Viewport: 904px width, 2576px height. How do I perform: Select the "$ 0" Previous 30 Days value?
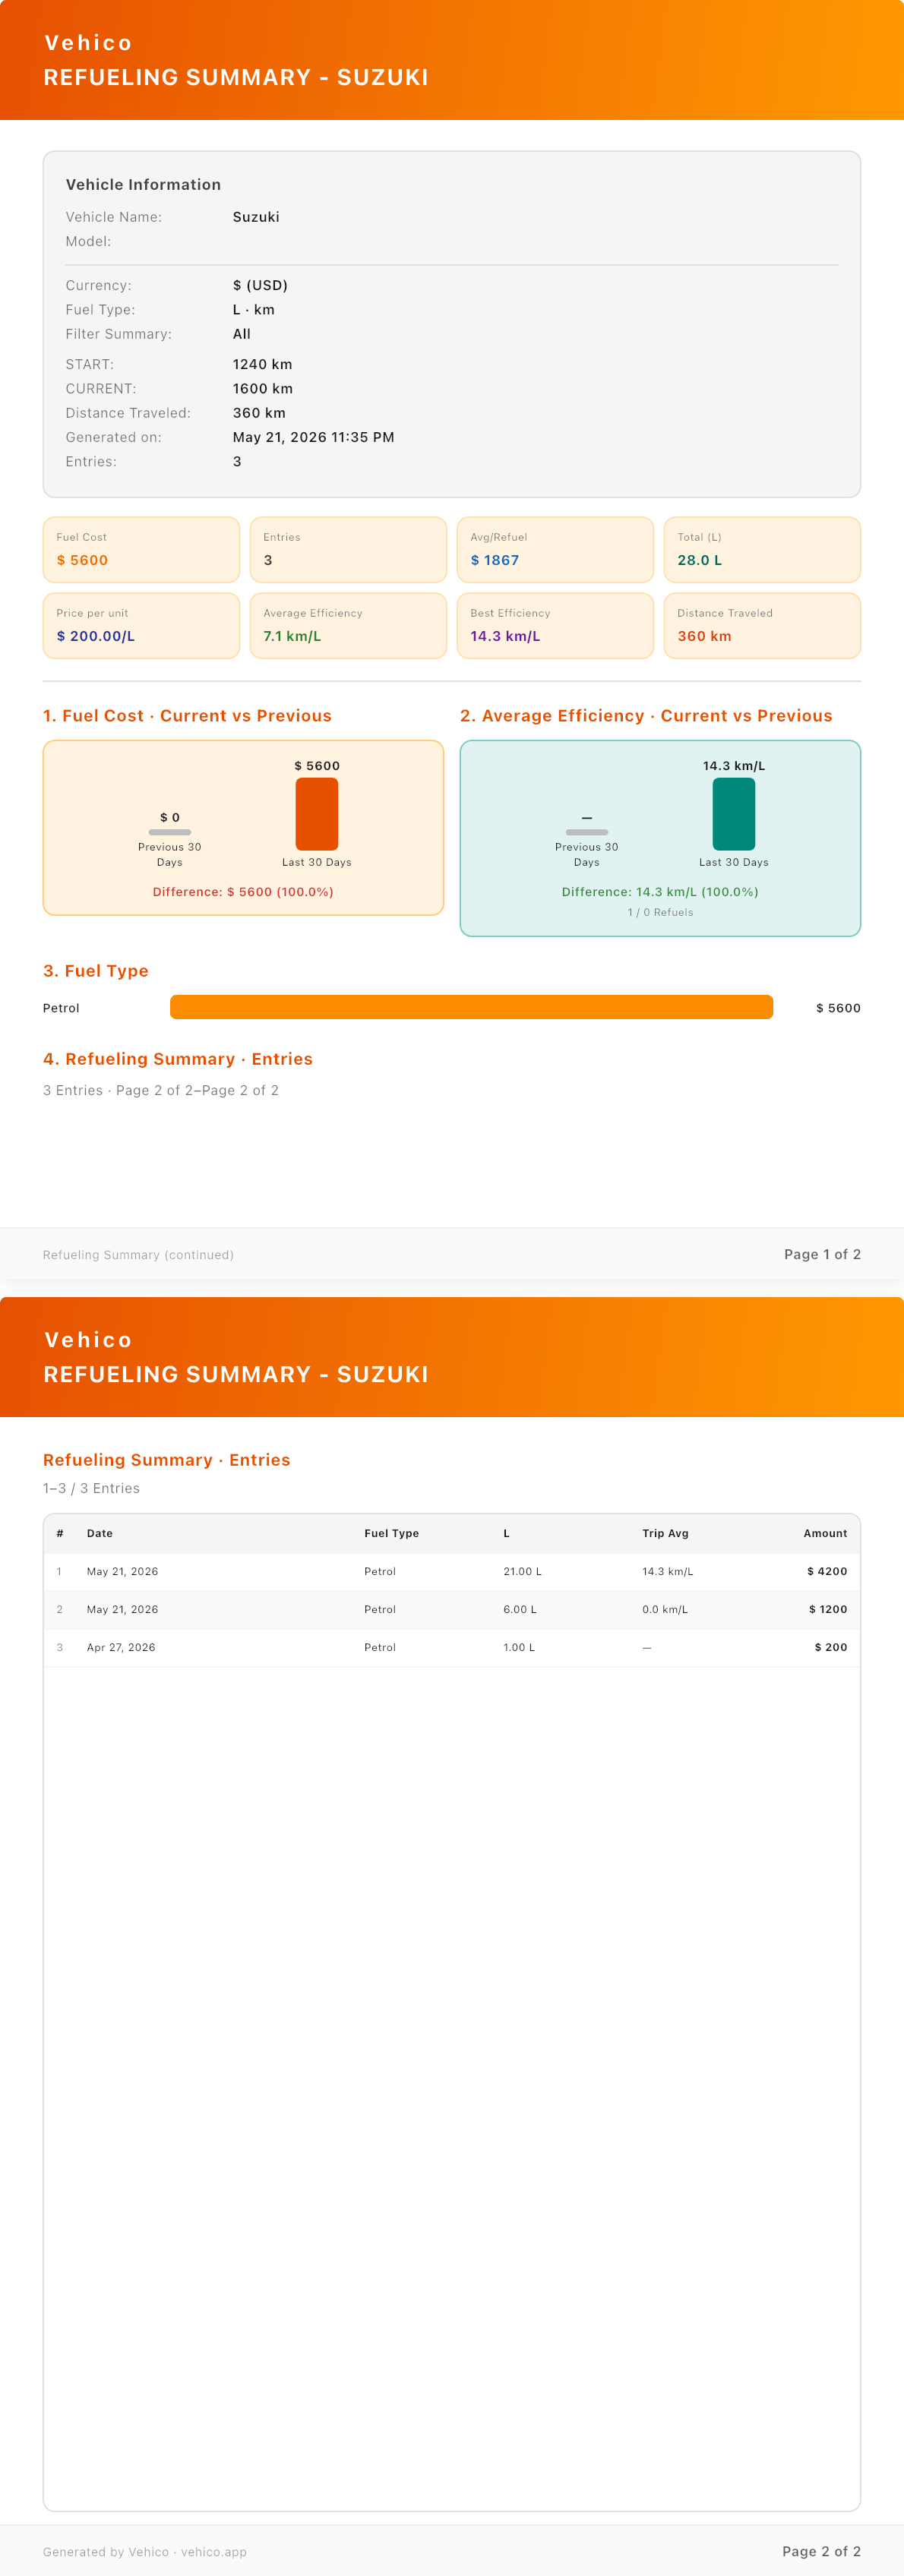tap(170, 817)
